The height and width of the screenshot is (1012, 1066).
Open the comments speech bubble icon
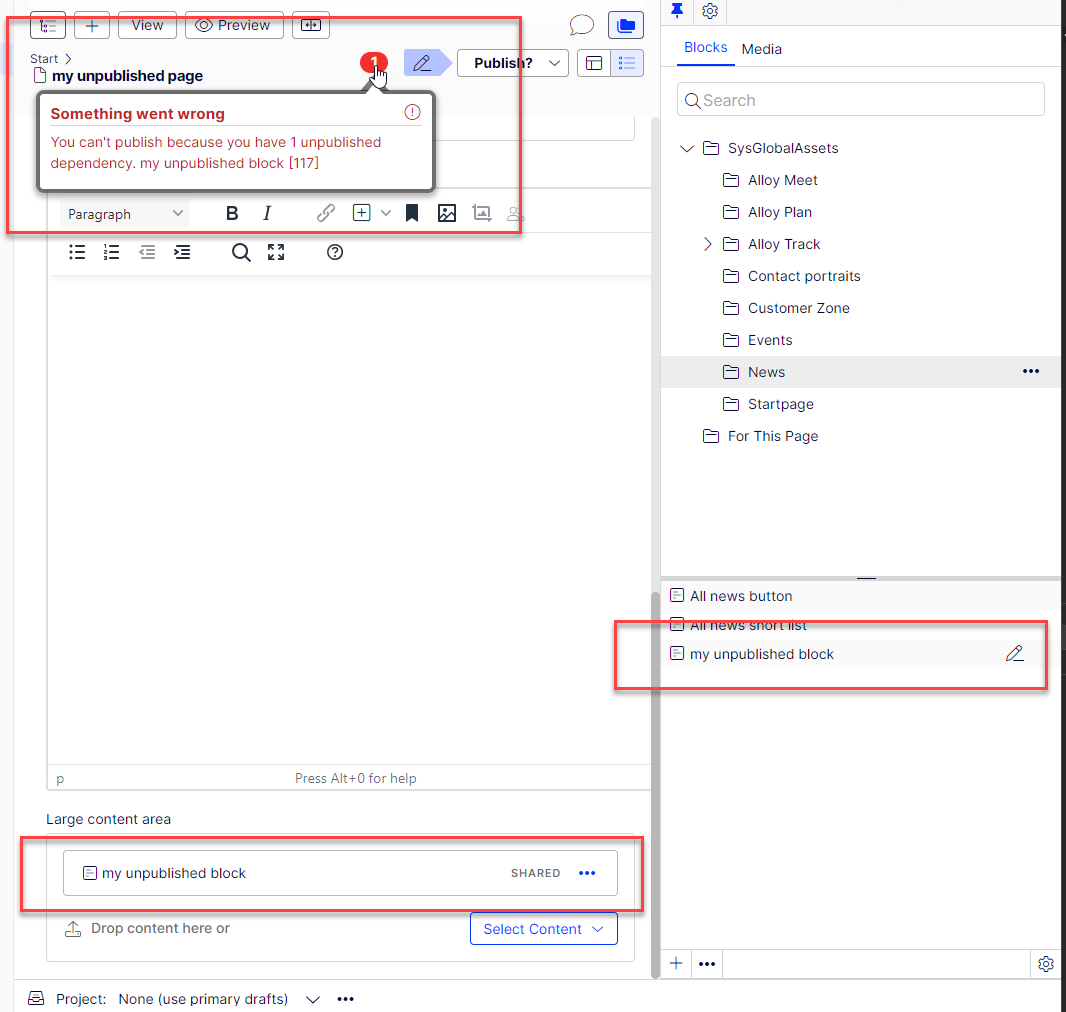point(581,25)
